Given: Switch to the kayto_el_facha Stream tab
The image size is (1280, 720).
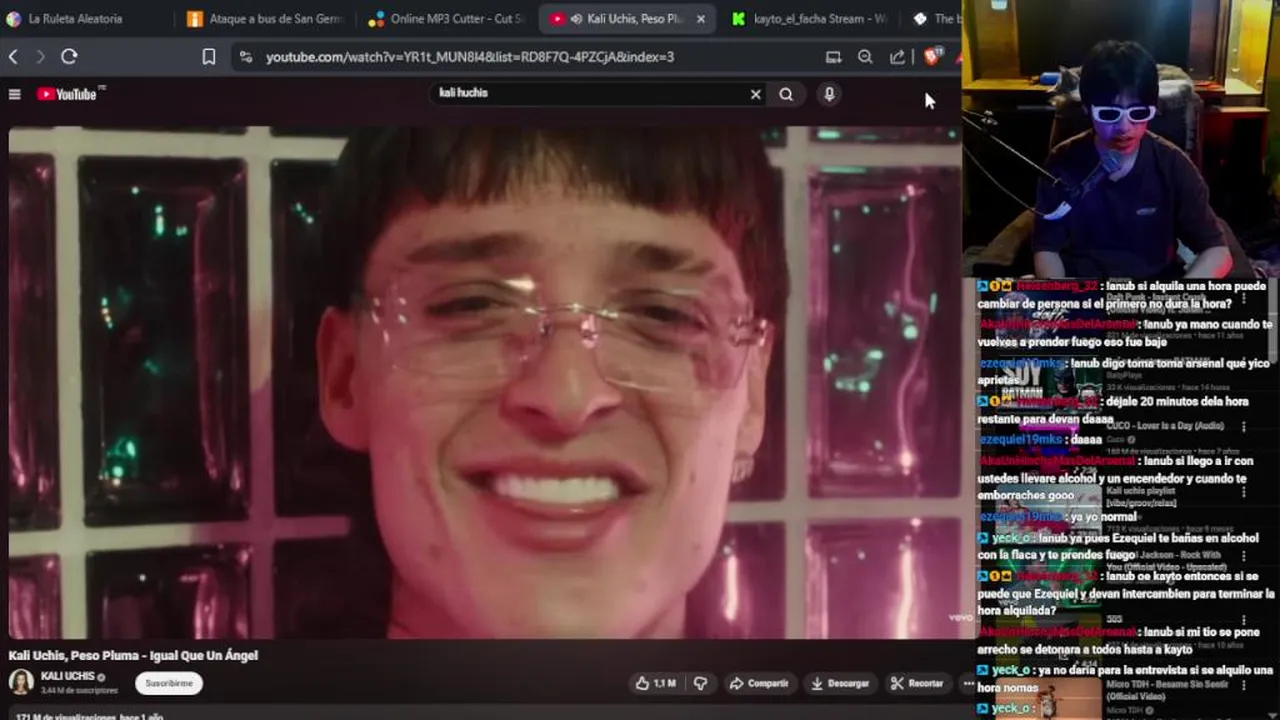Looking at the screenshot, I should pos(809,19).
